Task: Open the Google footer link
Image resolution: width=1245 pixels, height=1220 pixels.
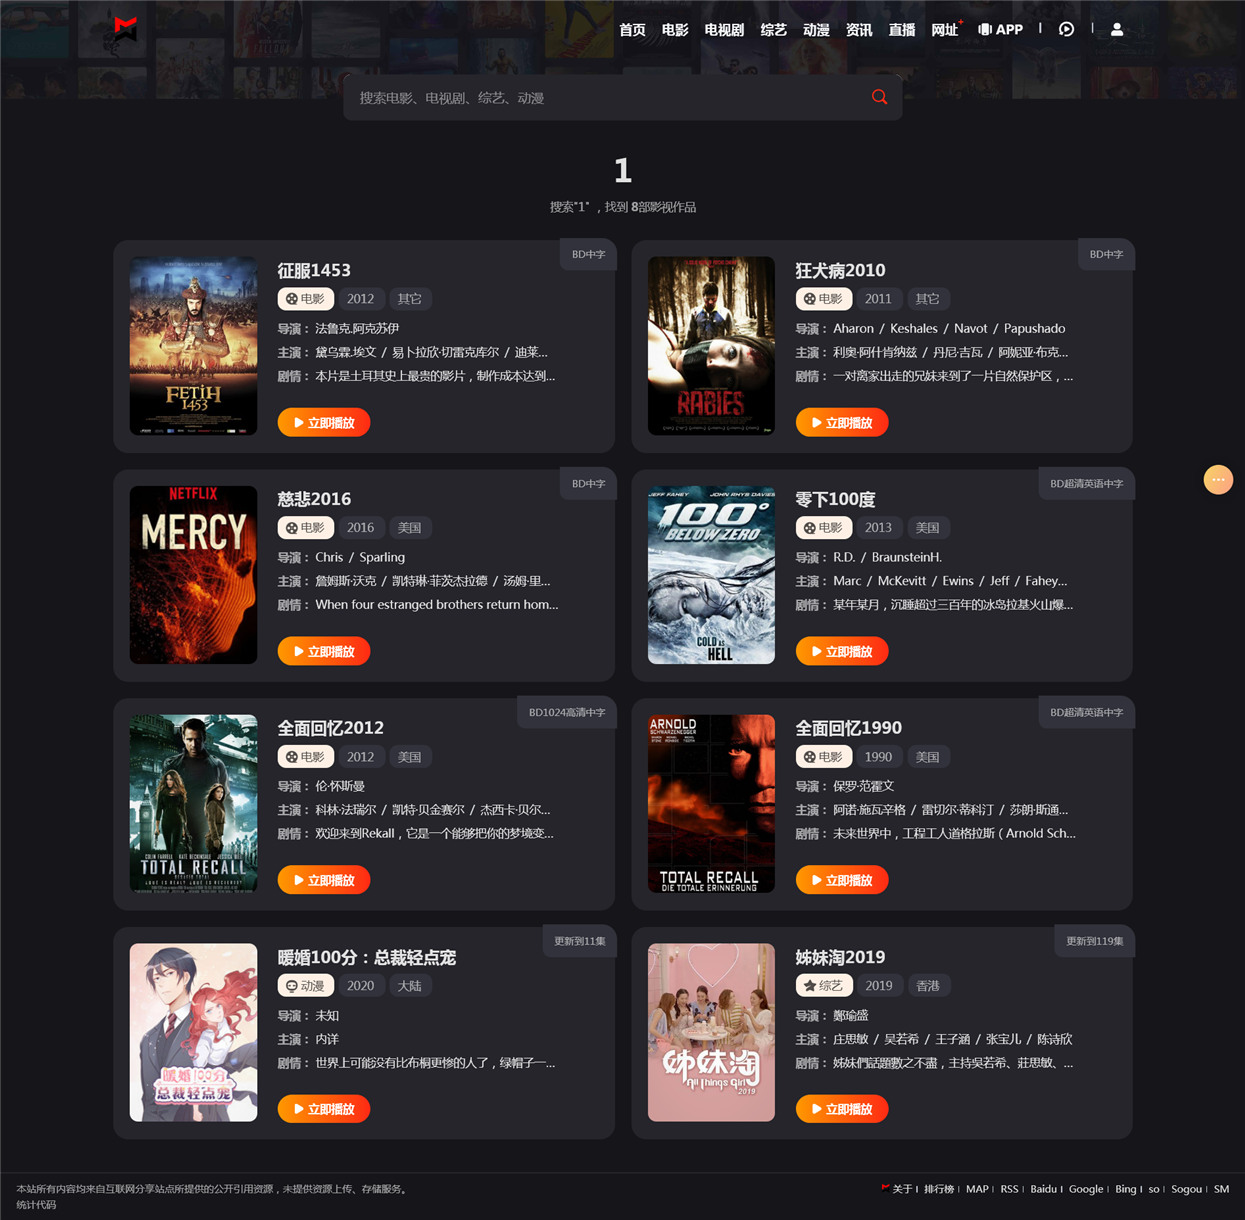Action: click(x=1086, y=1189)
